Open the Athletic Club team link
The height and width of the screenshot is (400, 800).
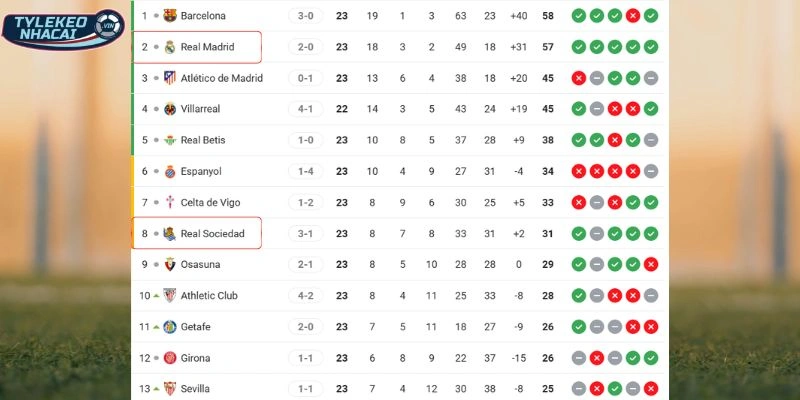[x=209, y=296]
